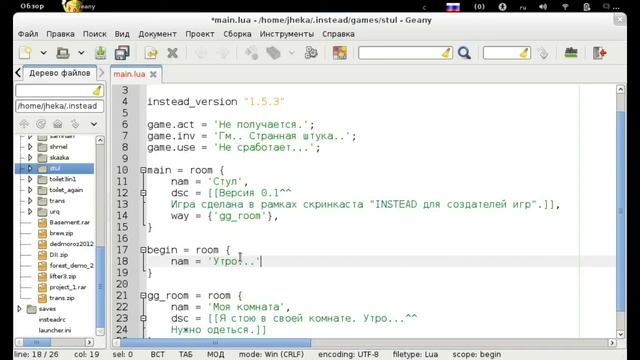The height and width of the screenshot is (360, 640).
Task: Click the magnifier Find icon
Action: [x=464, y=53]
